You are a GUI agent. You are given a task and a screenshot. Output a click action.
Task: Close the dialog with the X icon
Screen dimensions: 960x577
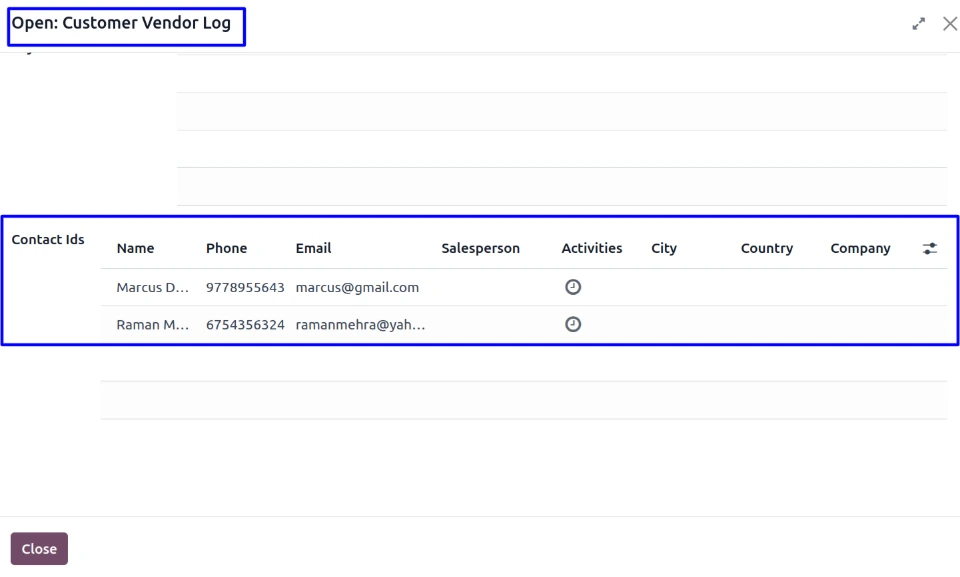949,24
